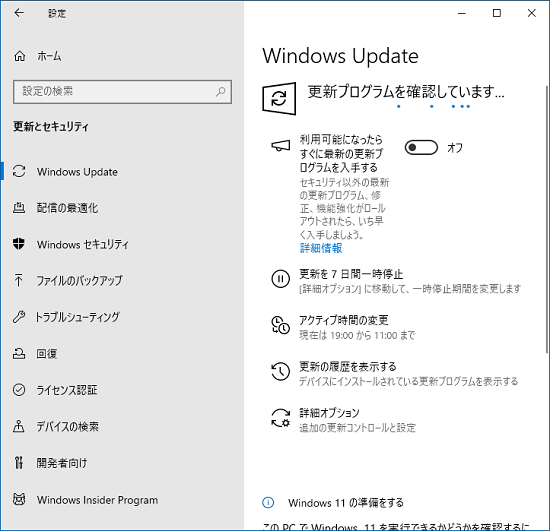This screenshot has height=531, width=550.
Task: Click the vertical scrollbar of the update pane
Action: point(547,219)
